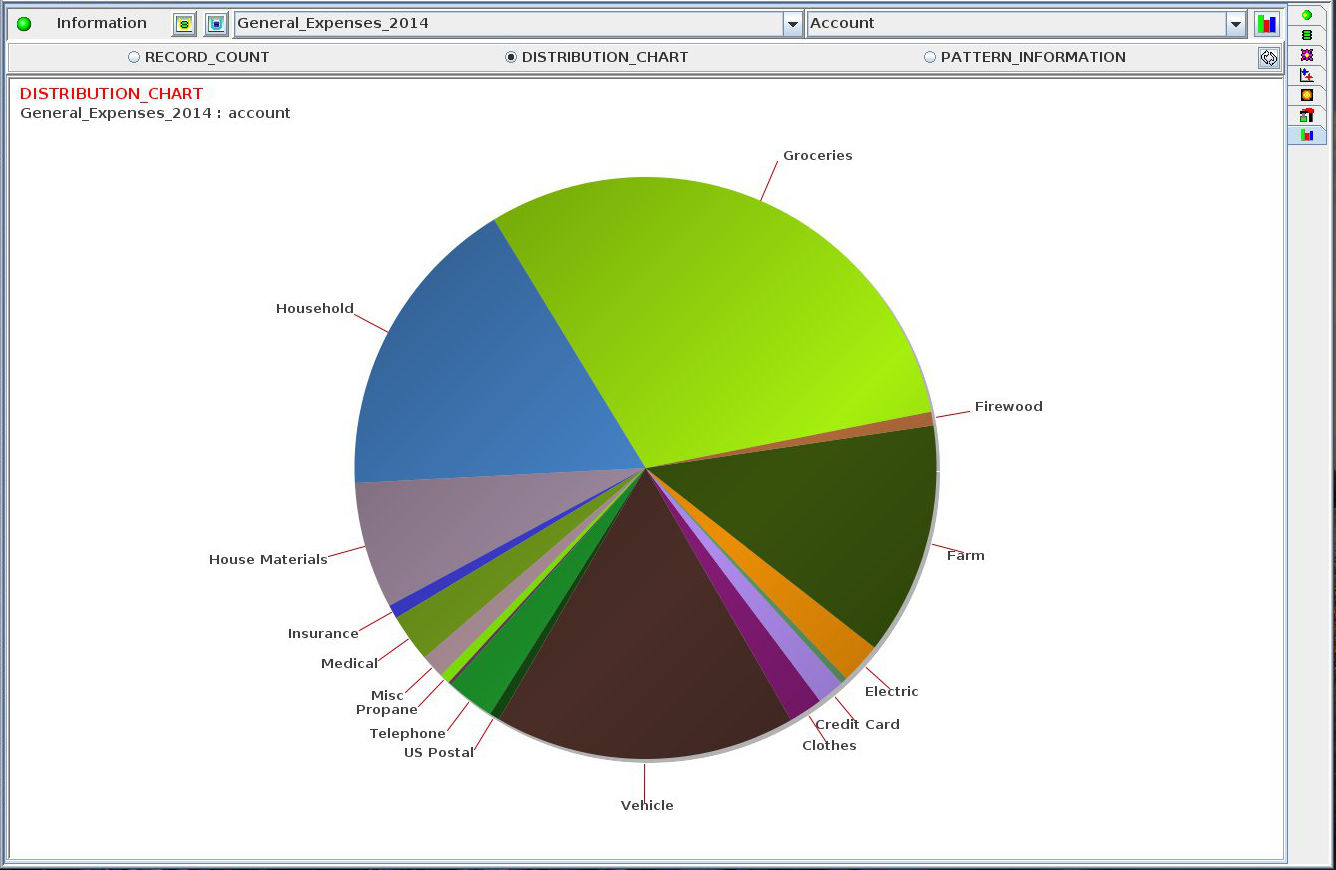Click the Information label
This screenshot has height=870, width=1336.
pos(101,23)
